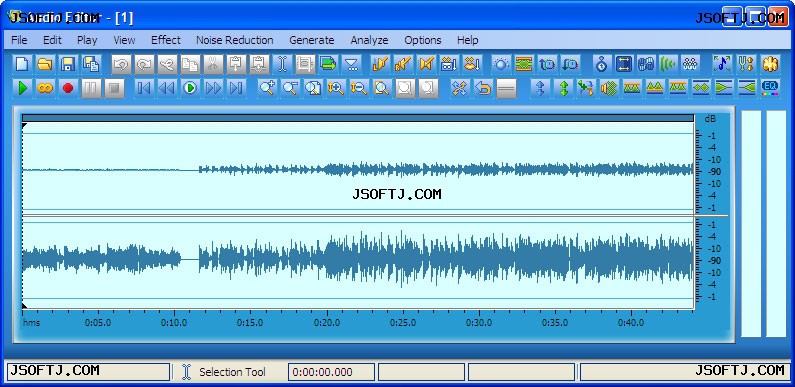The width and height of the screenshot is (795, 387).
Task: Click the 0:10.0 mark on time ruler
Action: pyautogui.click(x=174, y=323)
